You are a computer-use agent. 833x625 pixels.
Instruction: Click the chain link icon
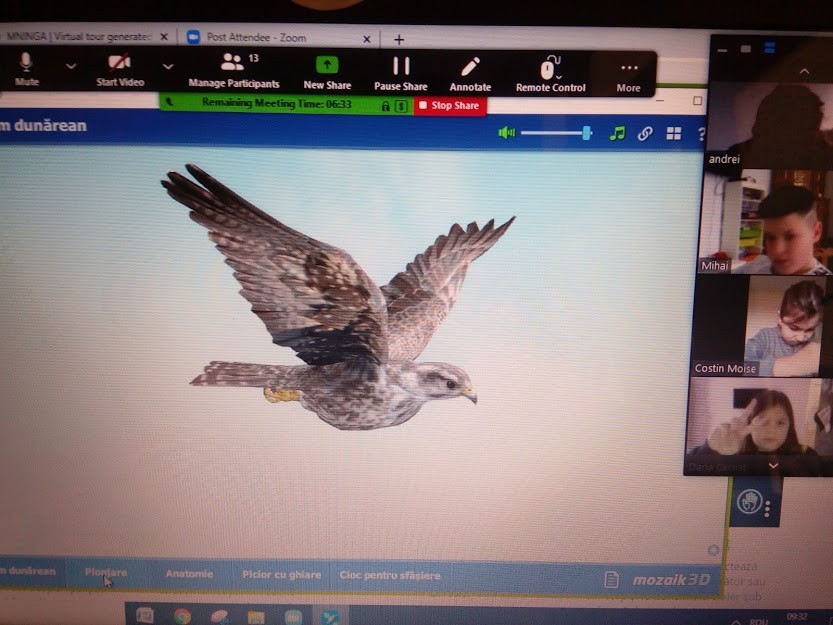[645, 133]
